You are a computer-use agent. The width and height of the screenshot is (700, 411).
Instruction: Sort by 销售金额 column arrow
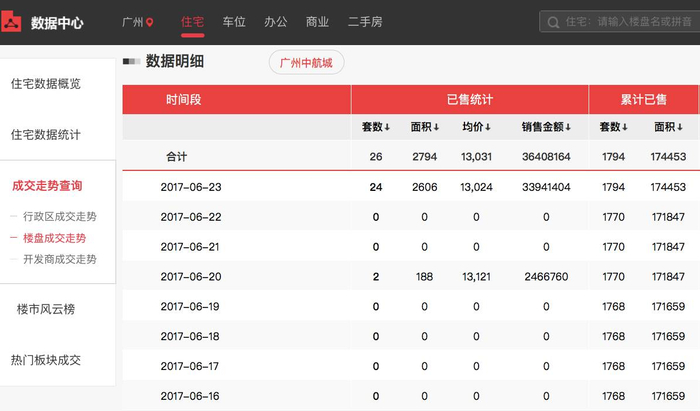click(x=568, y=127)
